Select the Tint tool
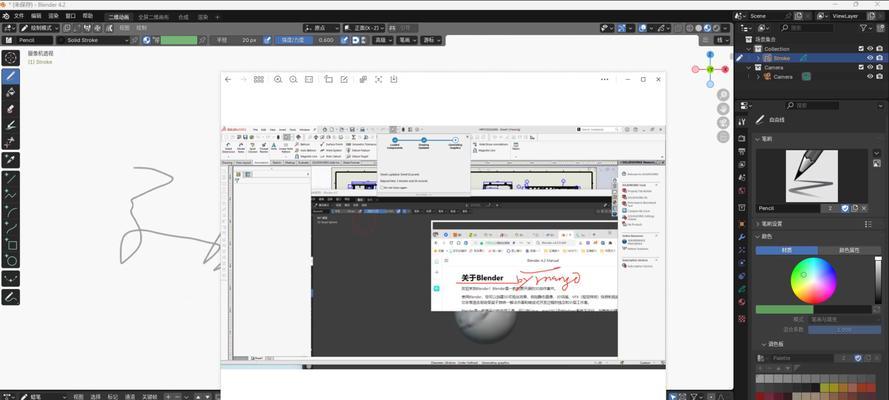 click(x=11, y=125)
